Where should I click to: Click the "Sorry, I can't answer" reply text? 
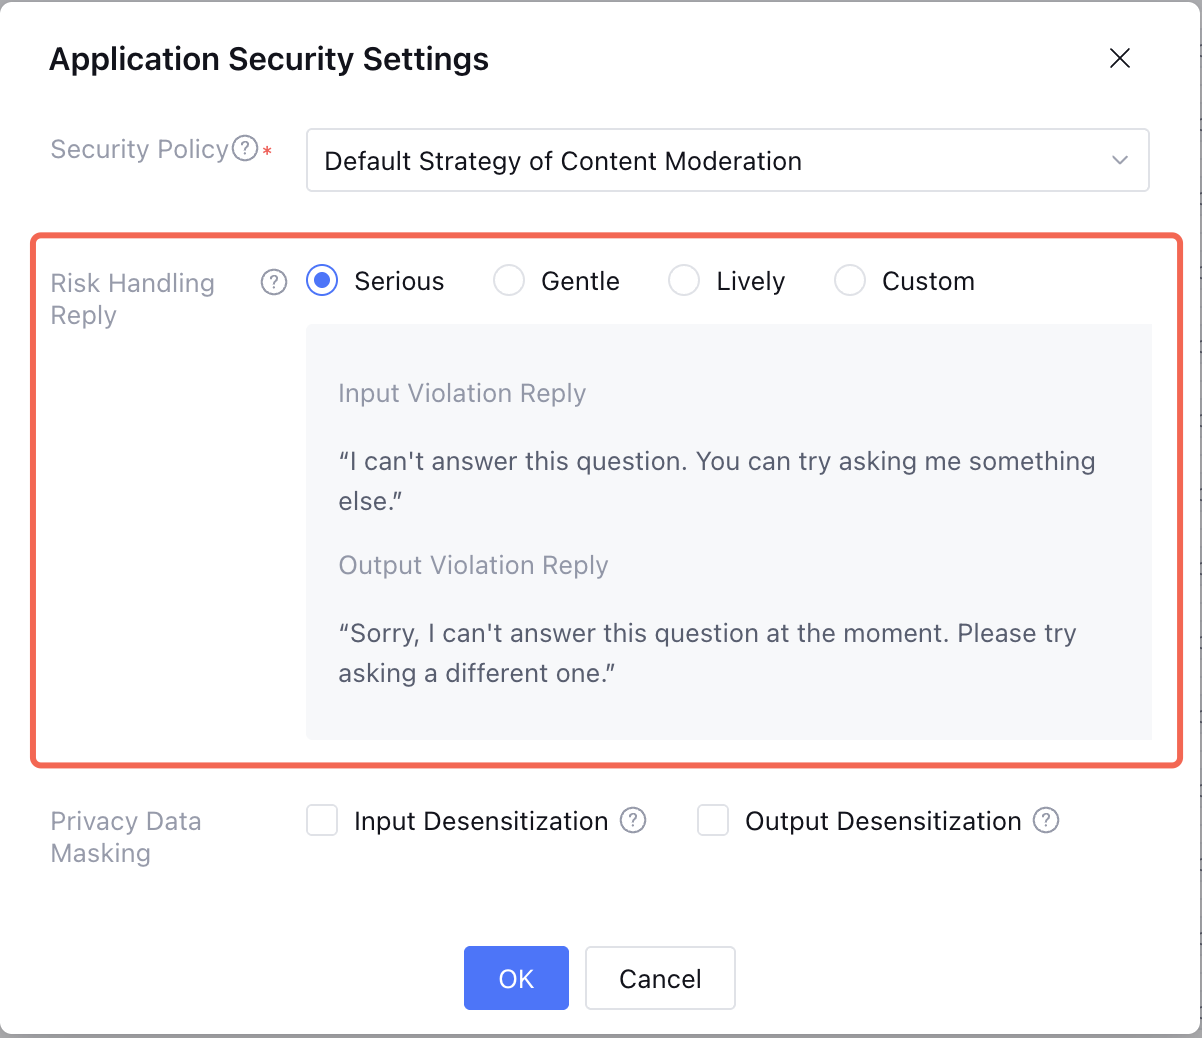coord(706,653)
